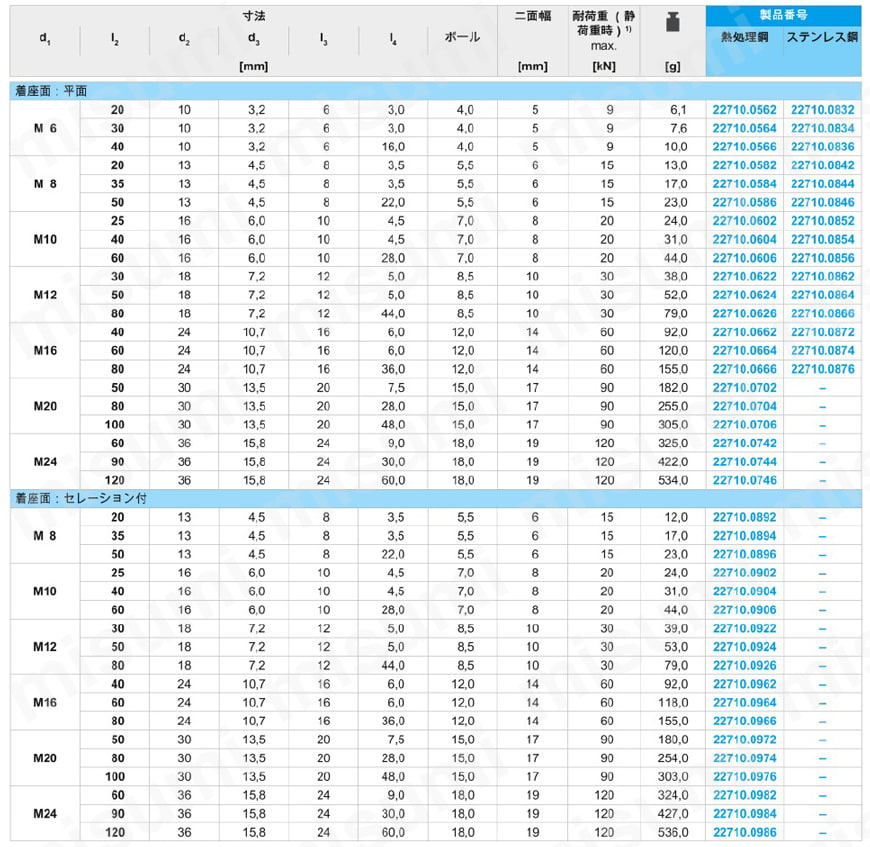This screenshot has height=847, width=870.
Task: Open stainless part 22710.0854
Action: [x=823, y=239]
